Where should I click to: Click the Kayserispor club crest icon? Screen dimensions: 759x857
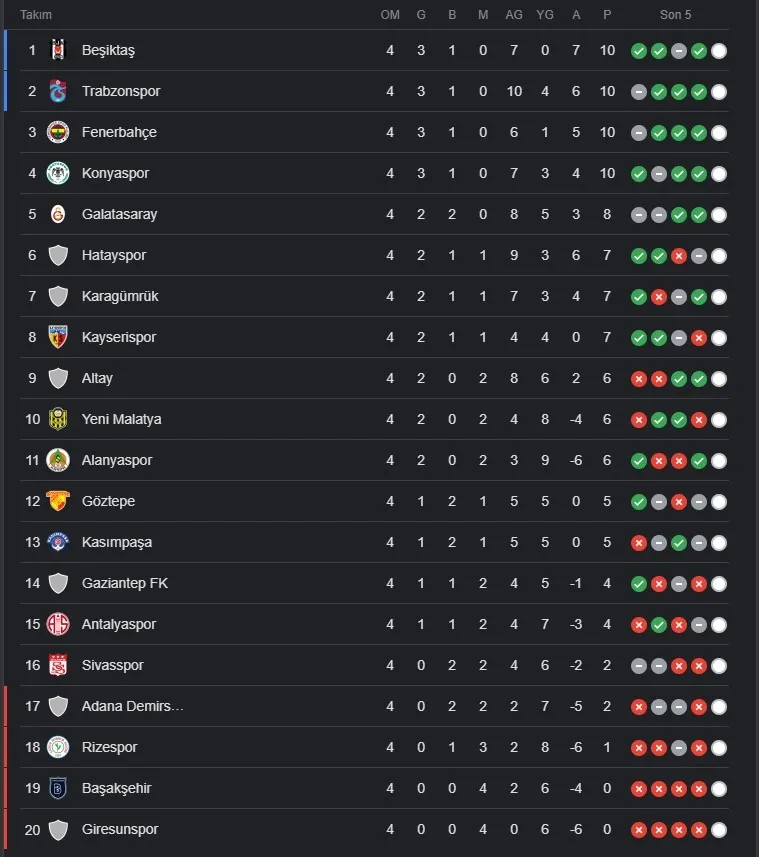point(57,337)
